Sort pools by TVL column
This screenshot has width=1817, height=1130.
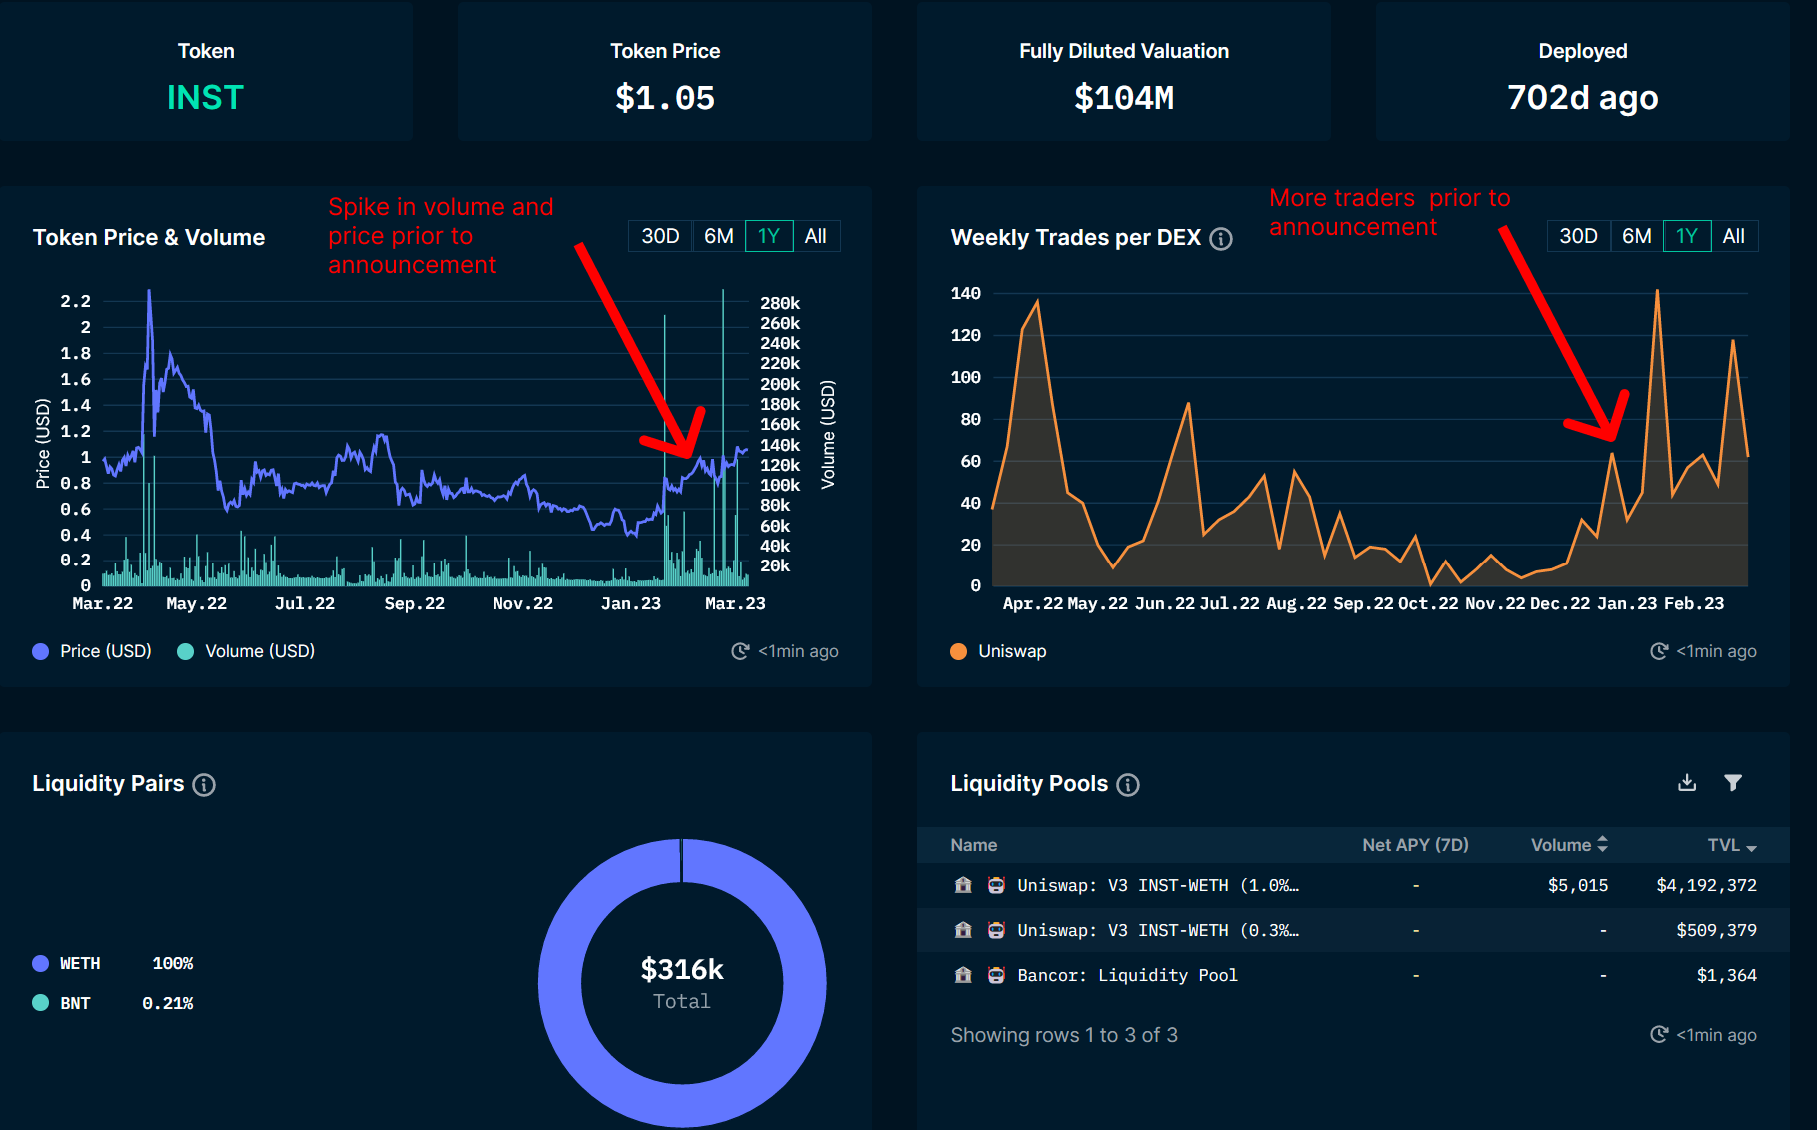coord(1732,845)
